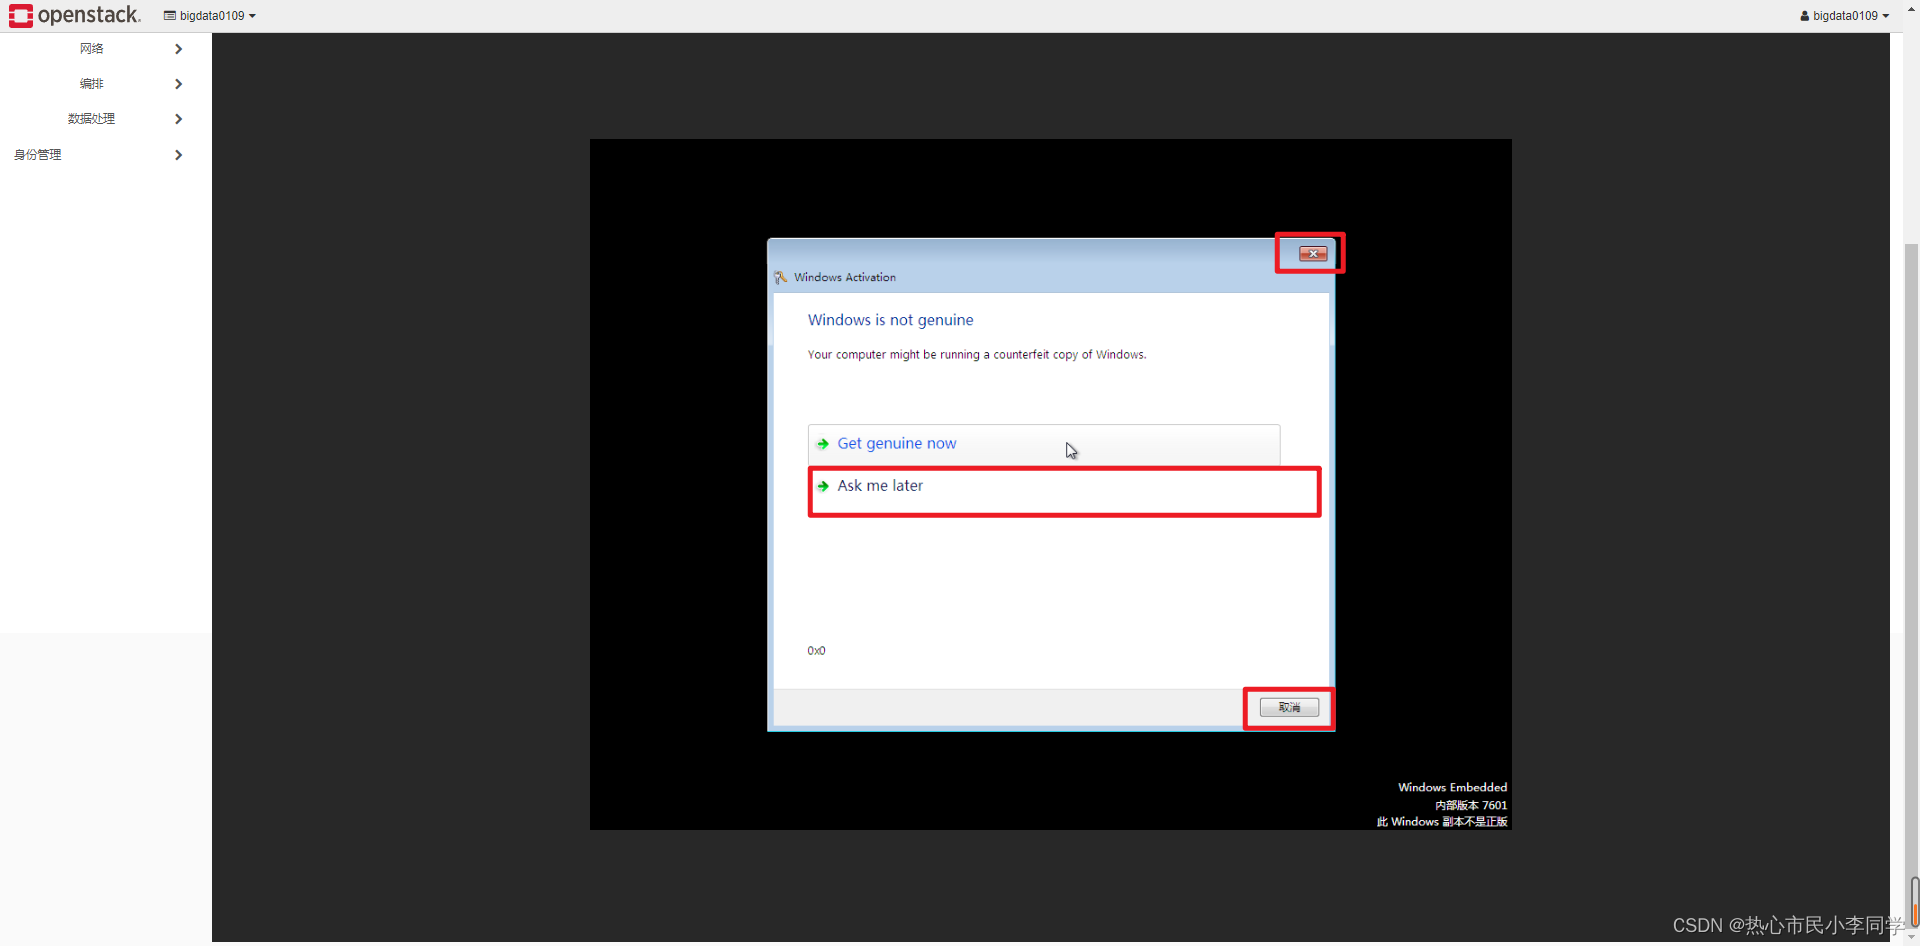Click the Windows Embedded watermark text
Viewport: 1920px width, 946px height.
coord(1452,788)
